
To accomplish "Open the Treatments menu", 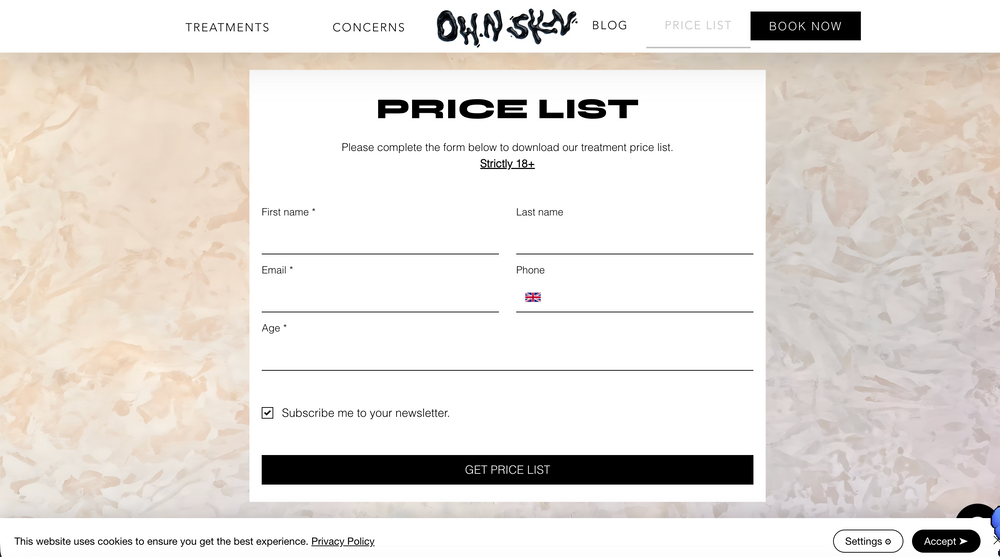I will (228, 27).
